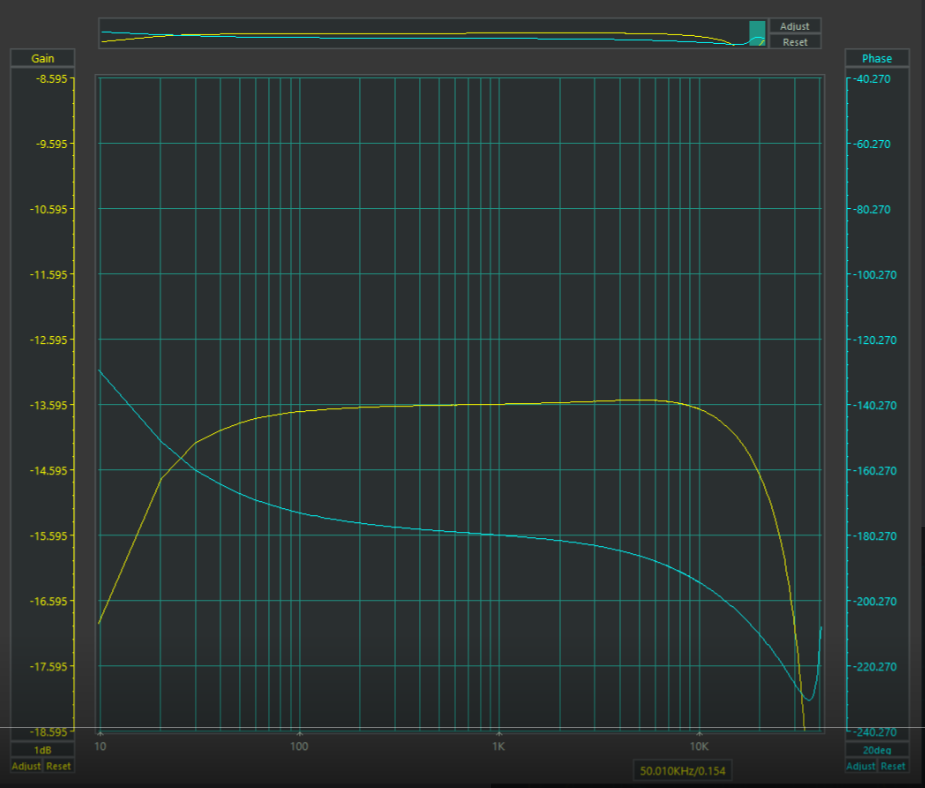Screen dimensions: 925x788
Task: Click the 50.010KHz/0.154 cursor readout
Action: pyautogui.click(x=683, y=770)
